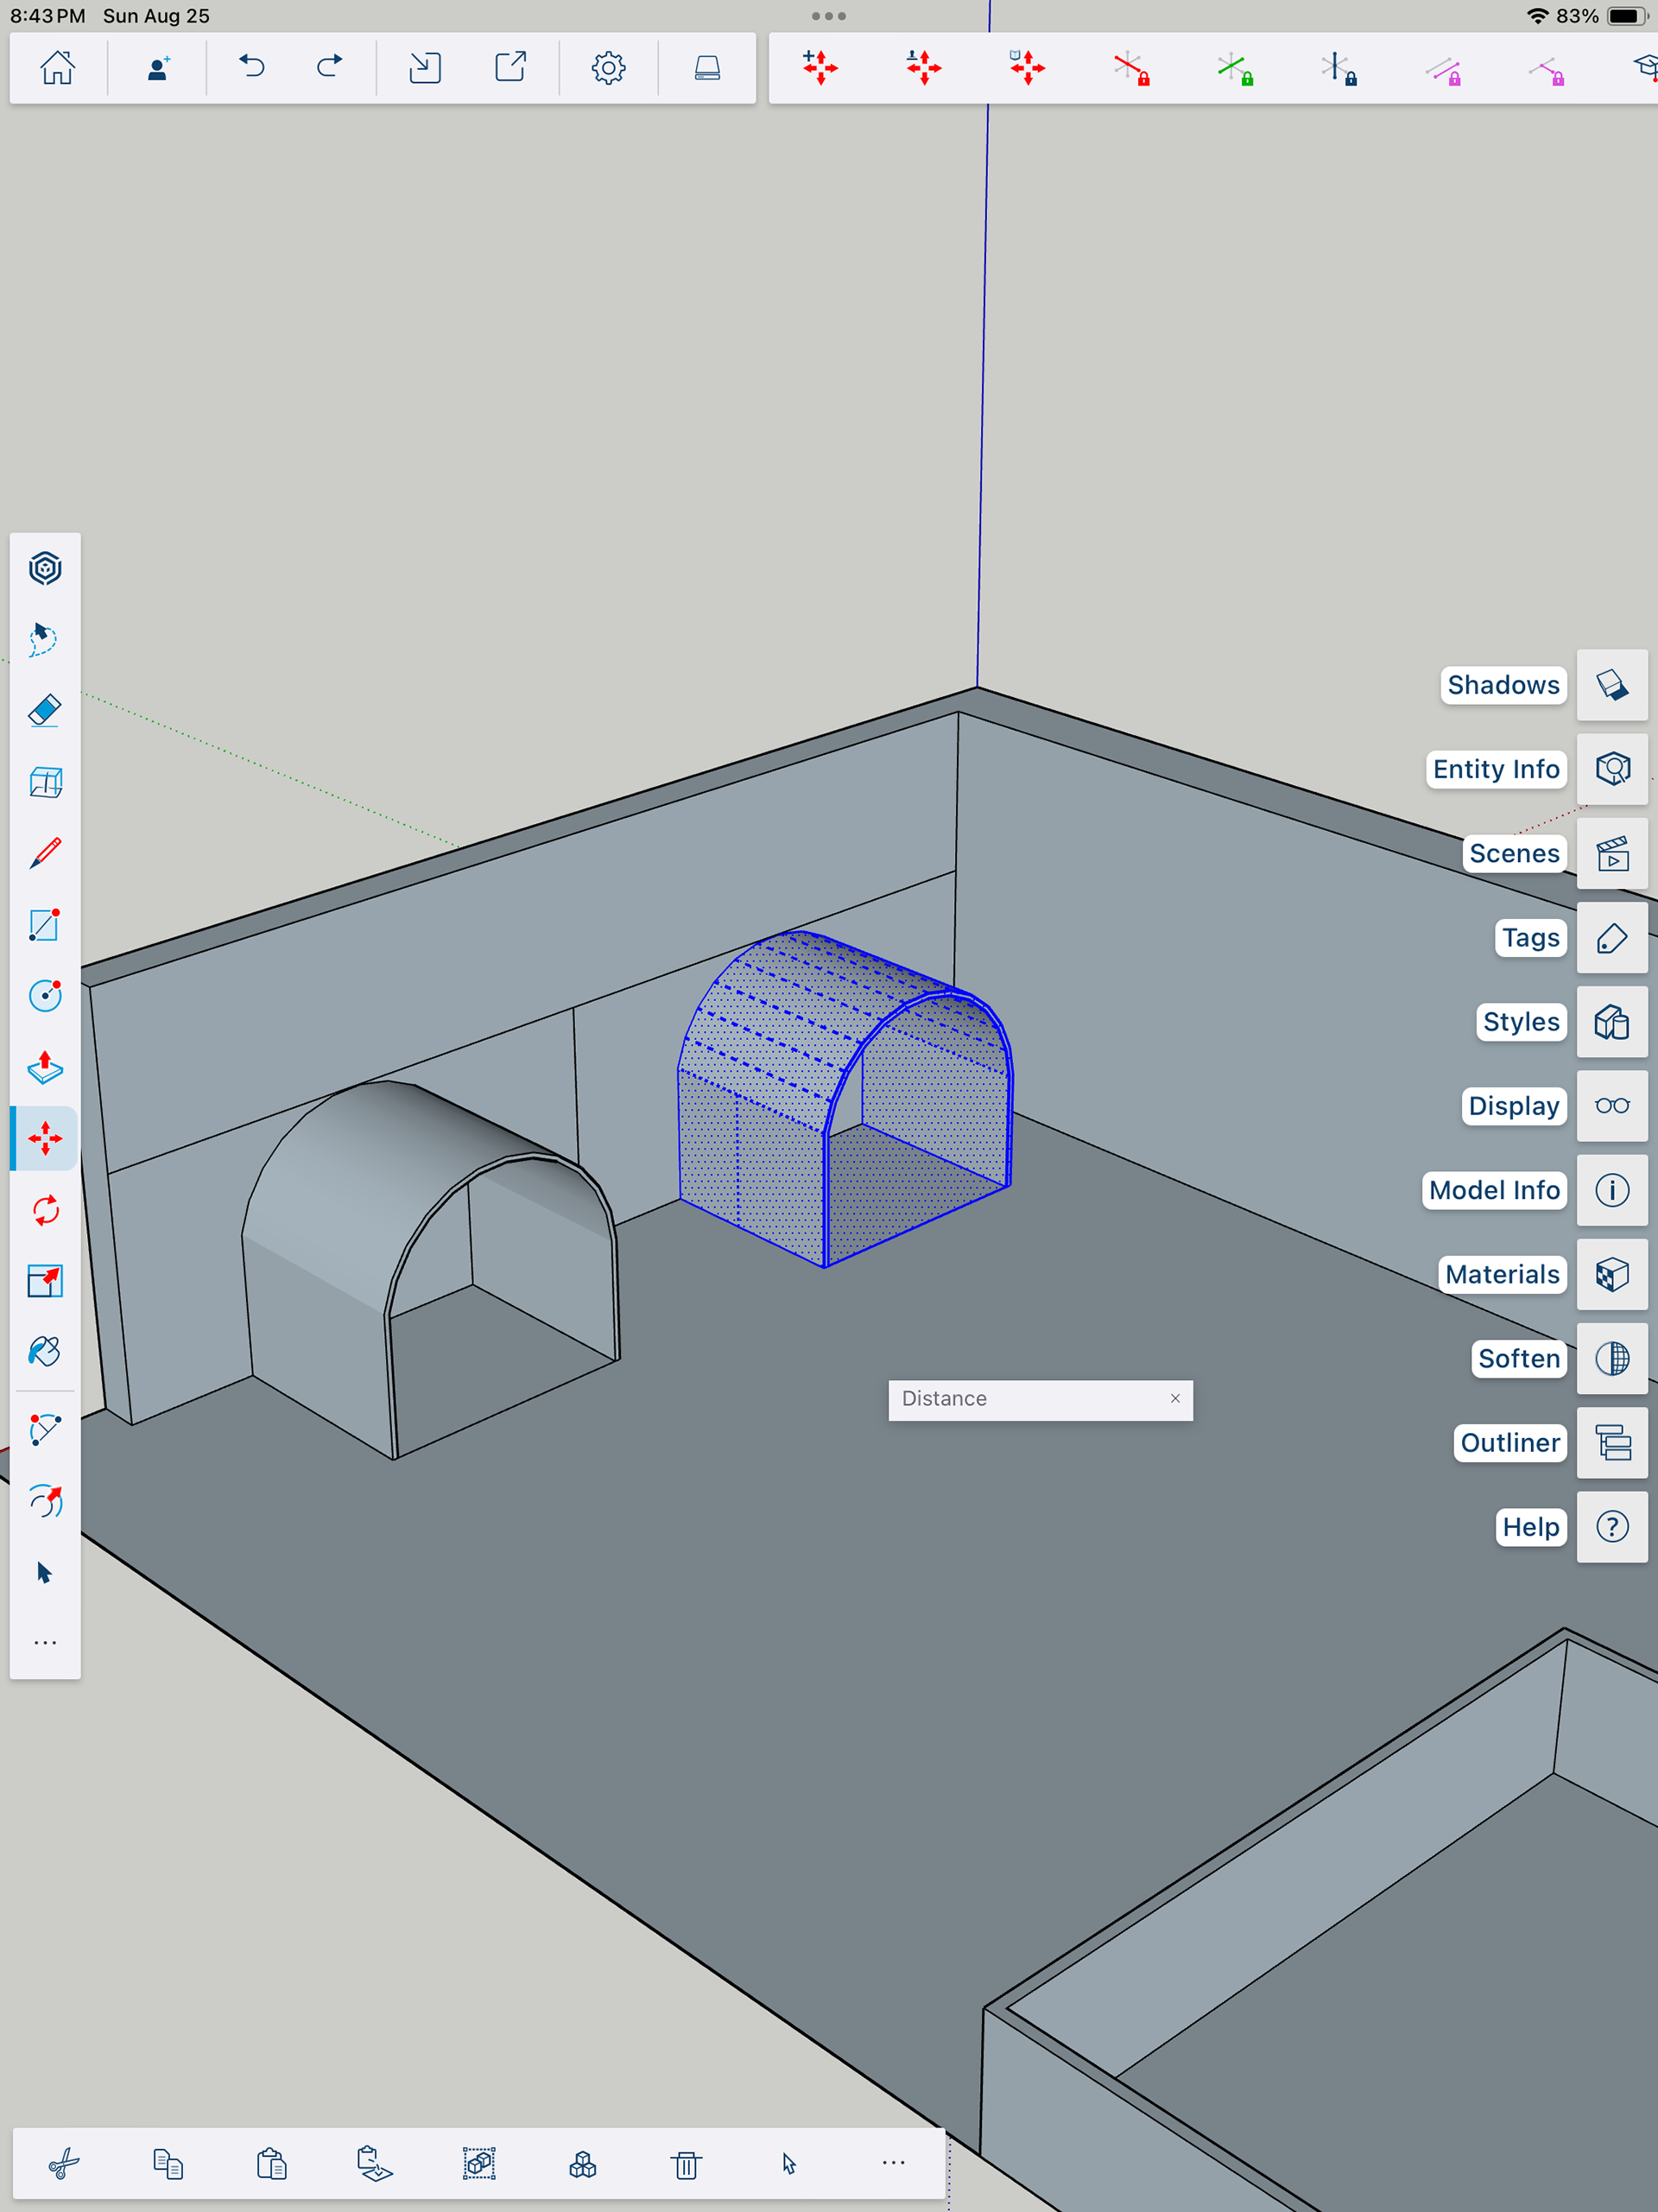This screenshot has height=2212, width=1658.
Task: Toggle red axis lock
Action: (1131, 68)
